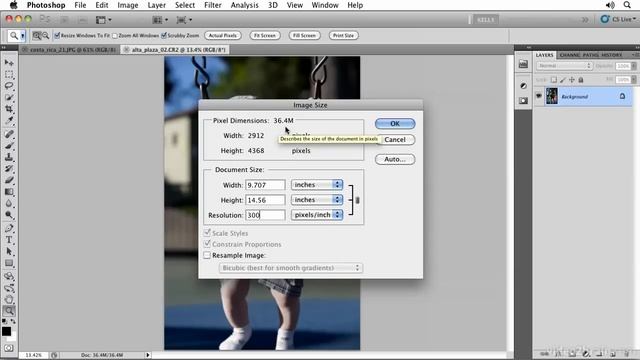Toggle Quick Mask mode icon

point(9,348)
